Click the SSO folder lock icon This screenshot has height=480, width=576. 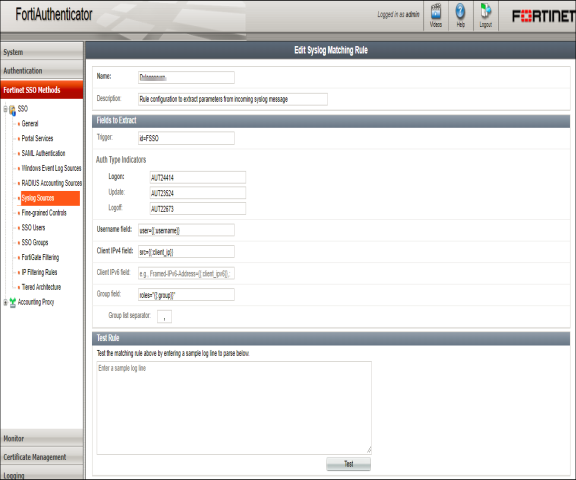click(12, 109)
